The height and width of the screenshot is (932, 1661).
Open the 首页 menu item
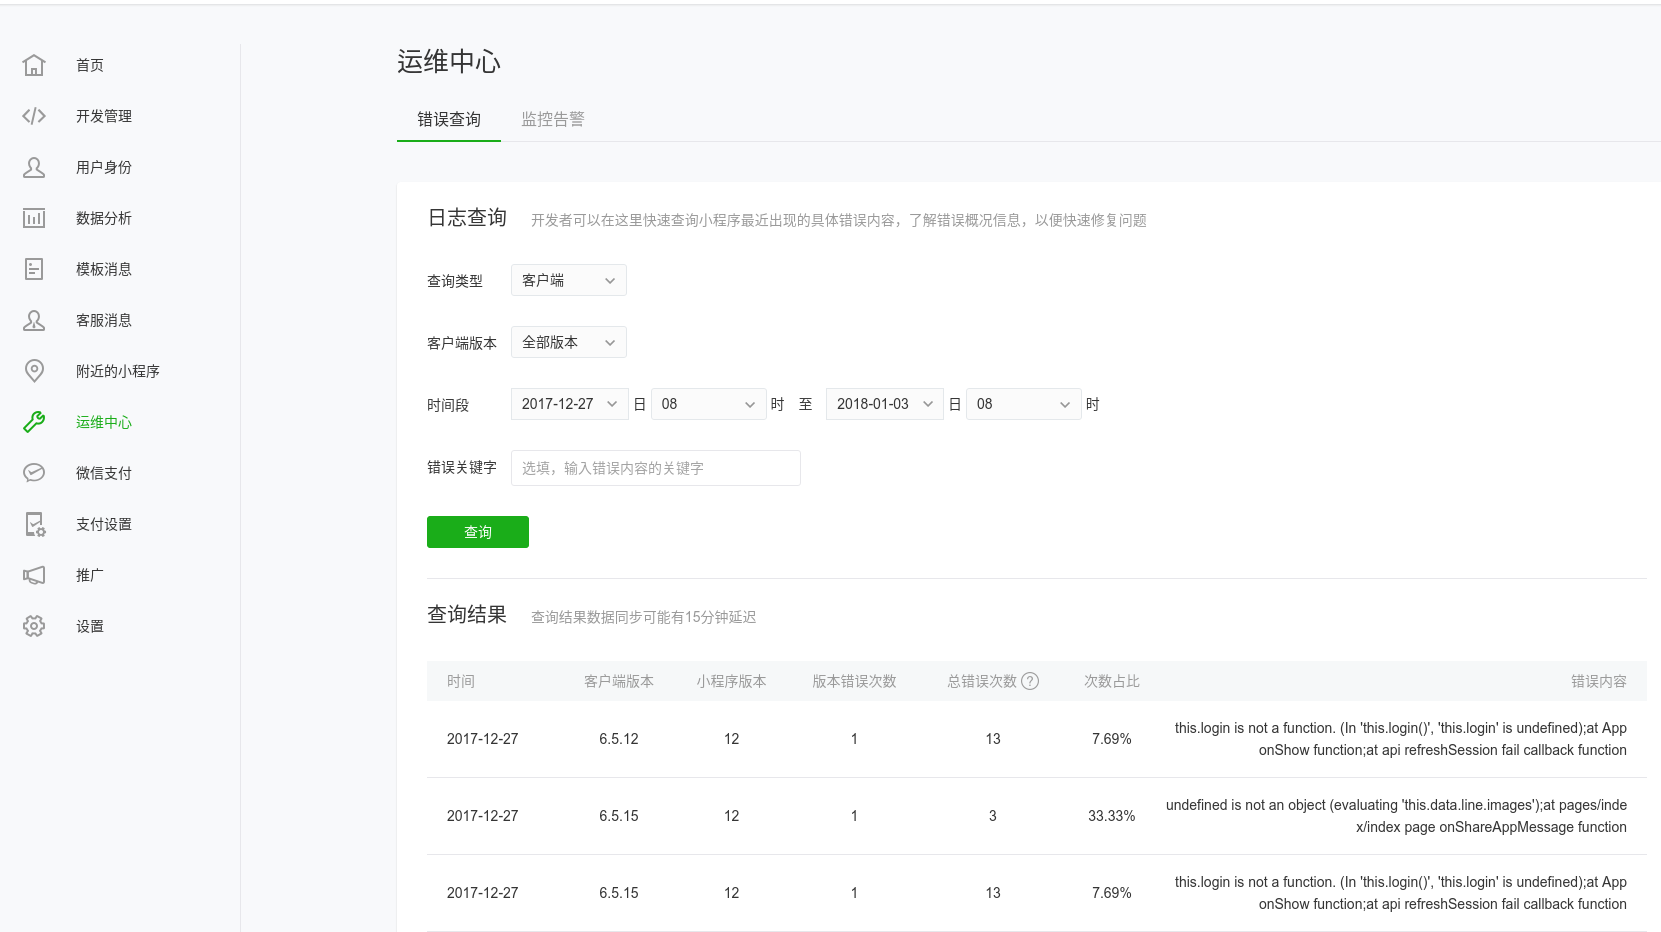point(90,65)
